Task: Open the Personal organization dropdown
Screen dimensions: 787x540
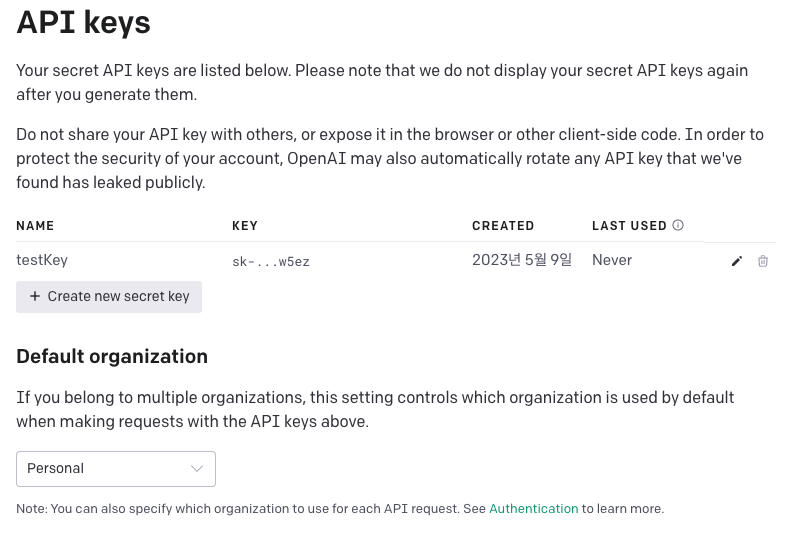Action: click(x=116, y=469)
